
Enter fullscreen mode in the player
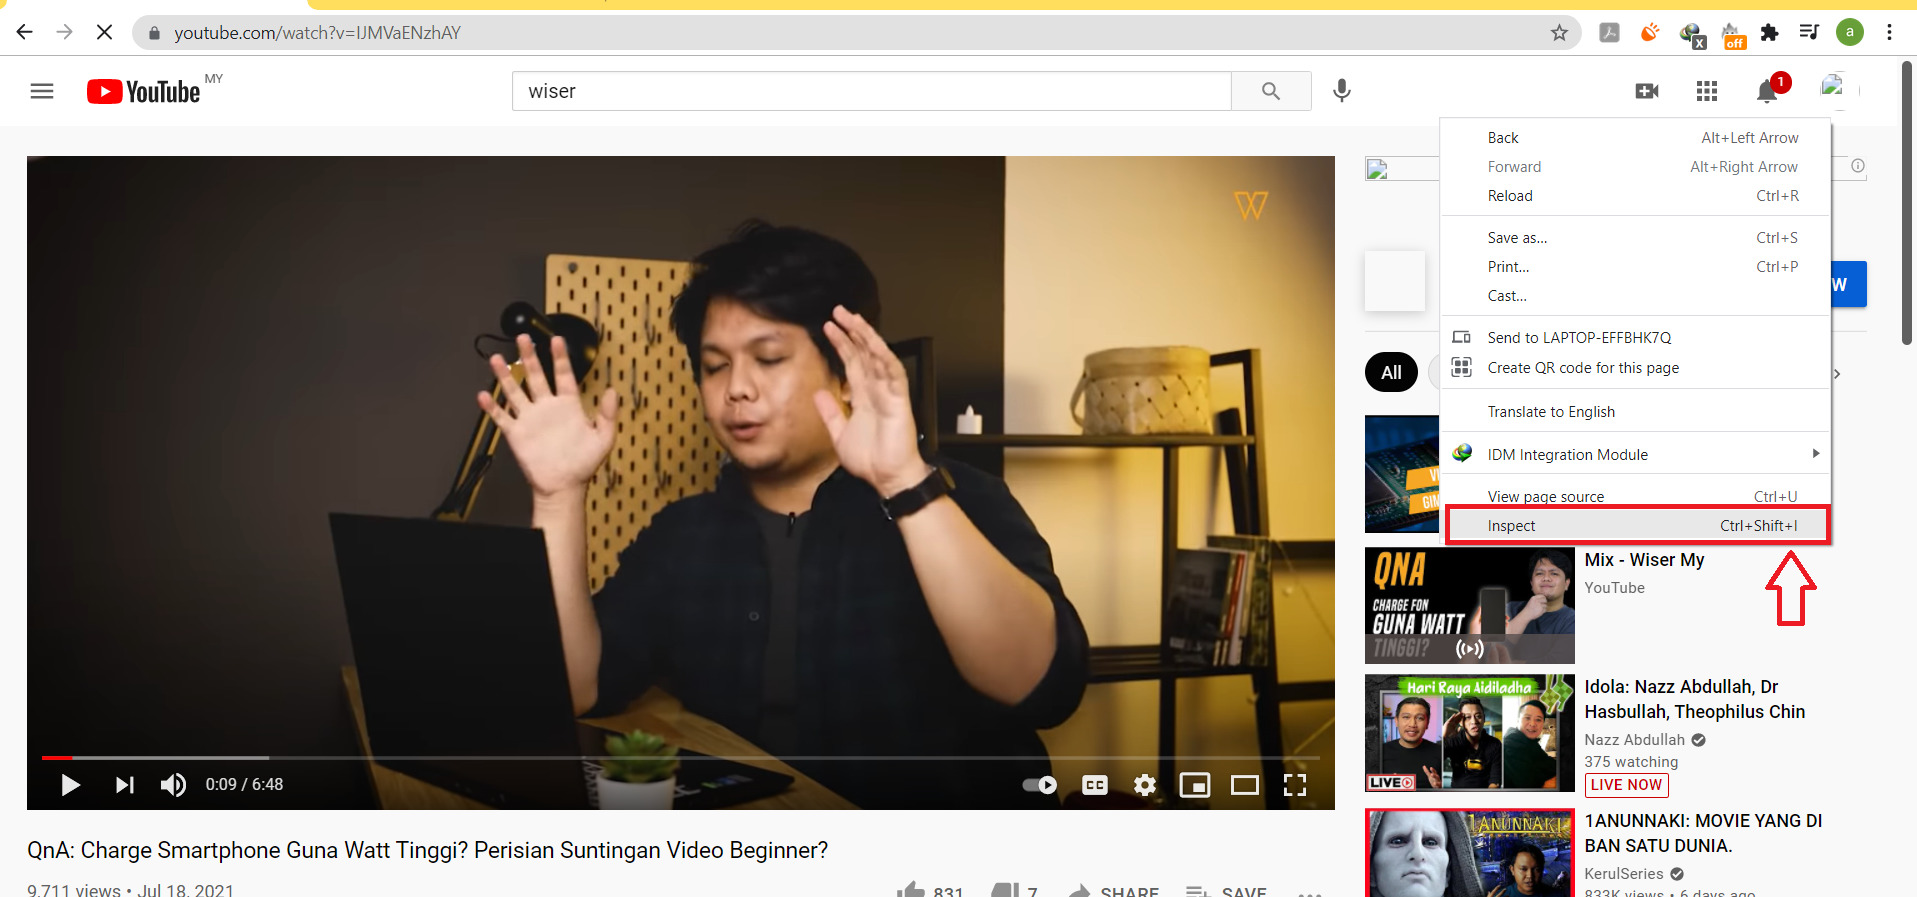1295,785
